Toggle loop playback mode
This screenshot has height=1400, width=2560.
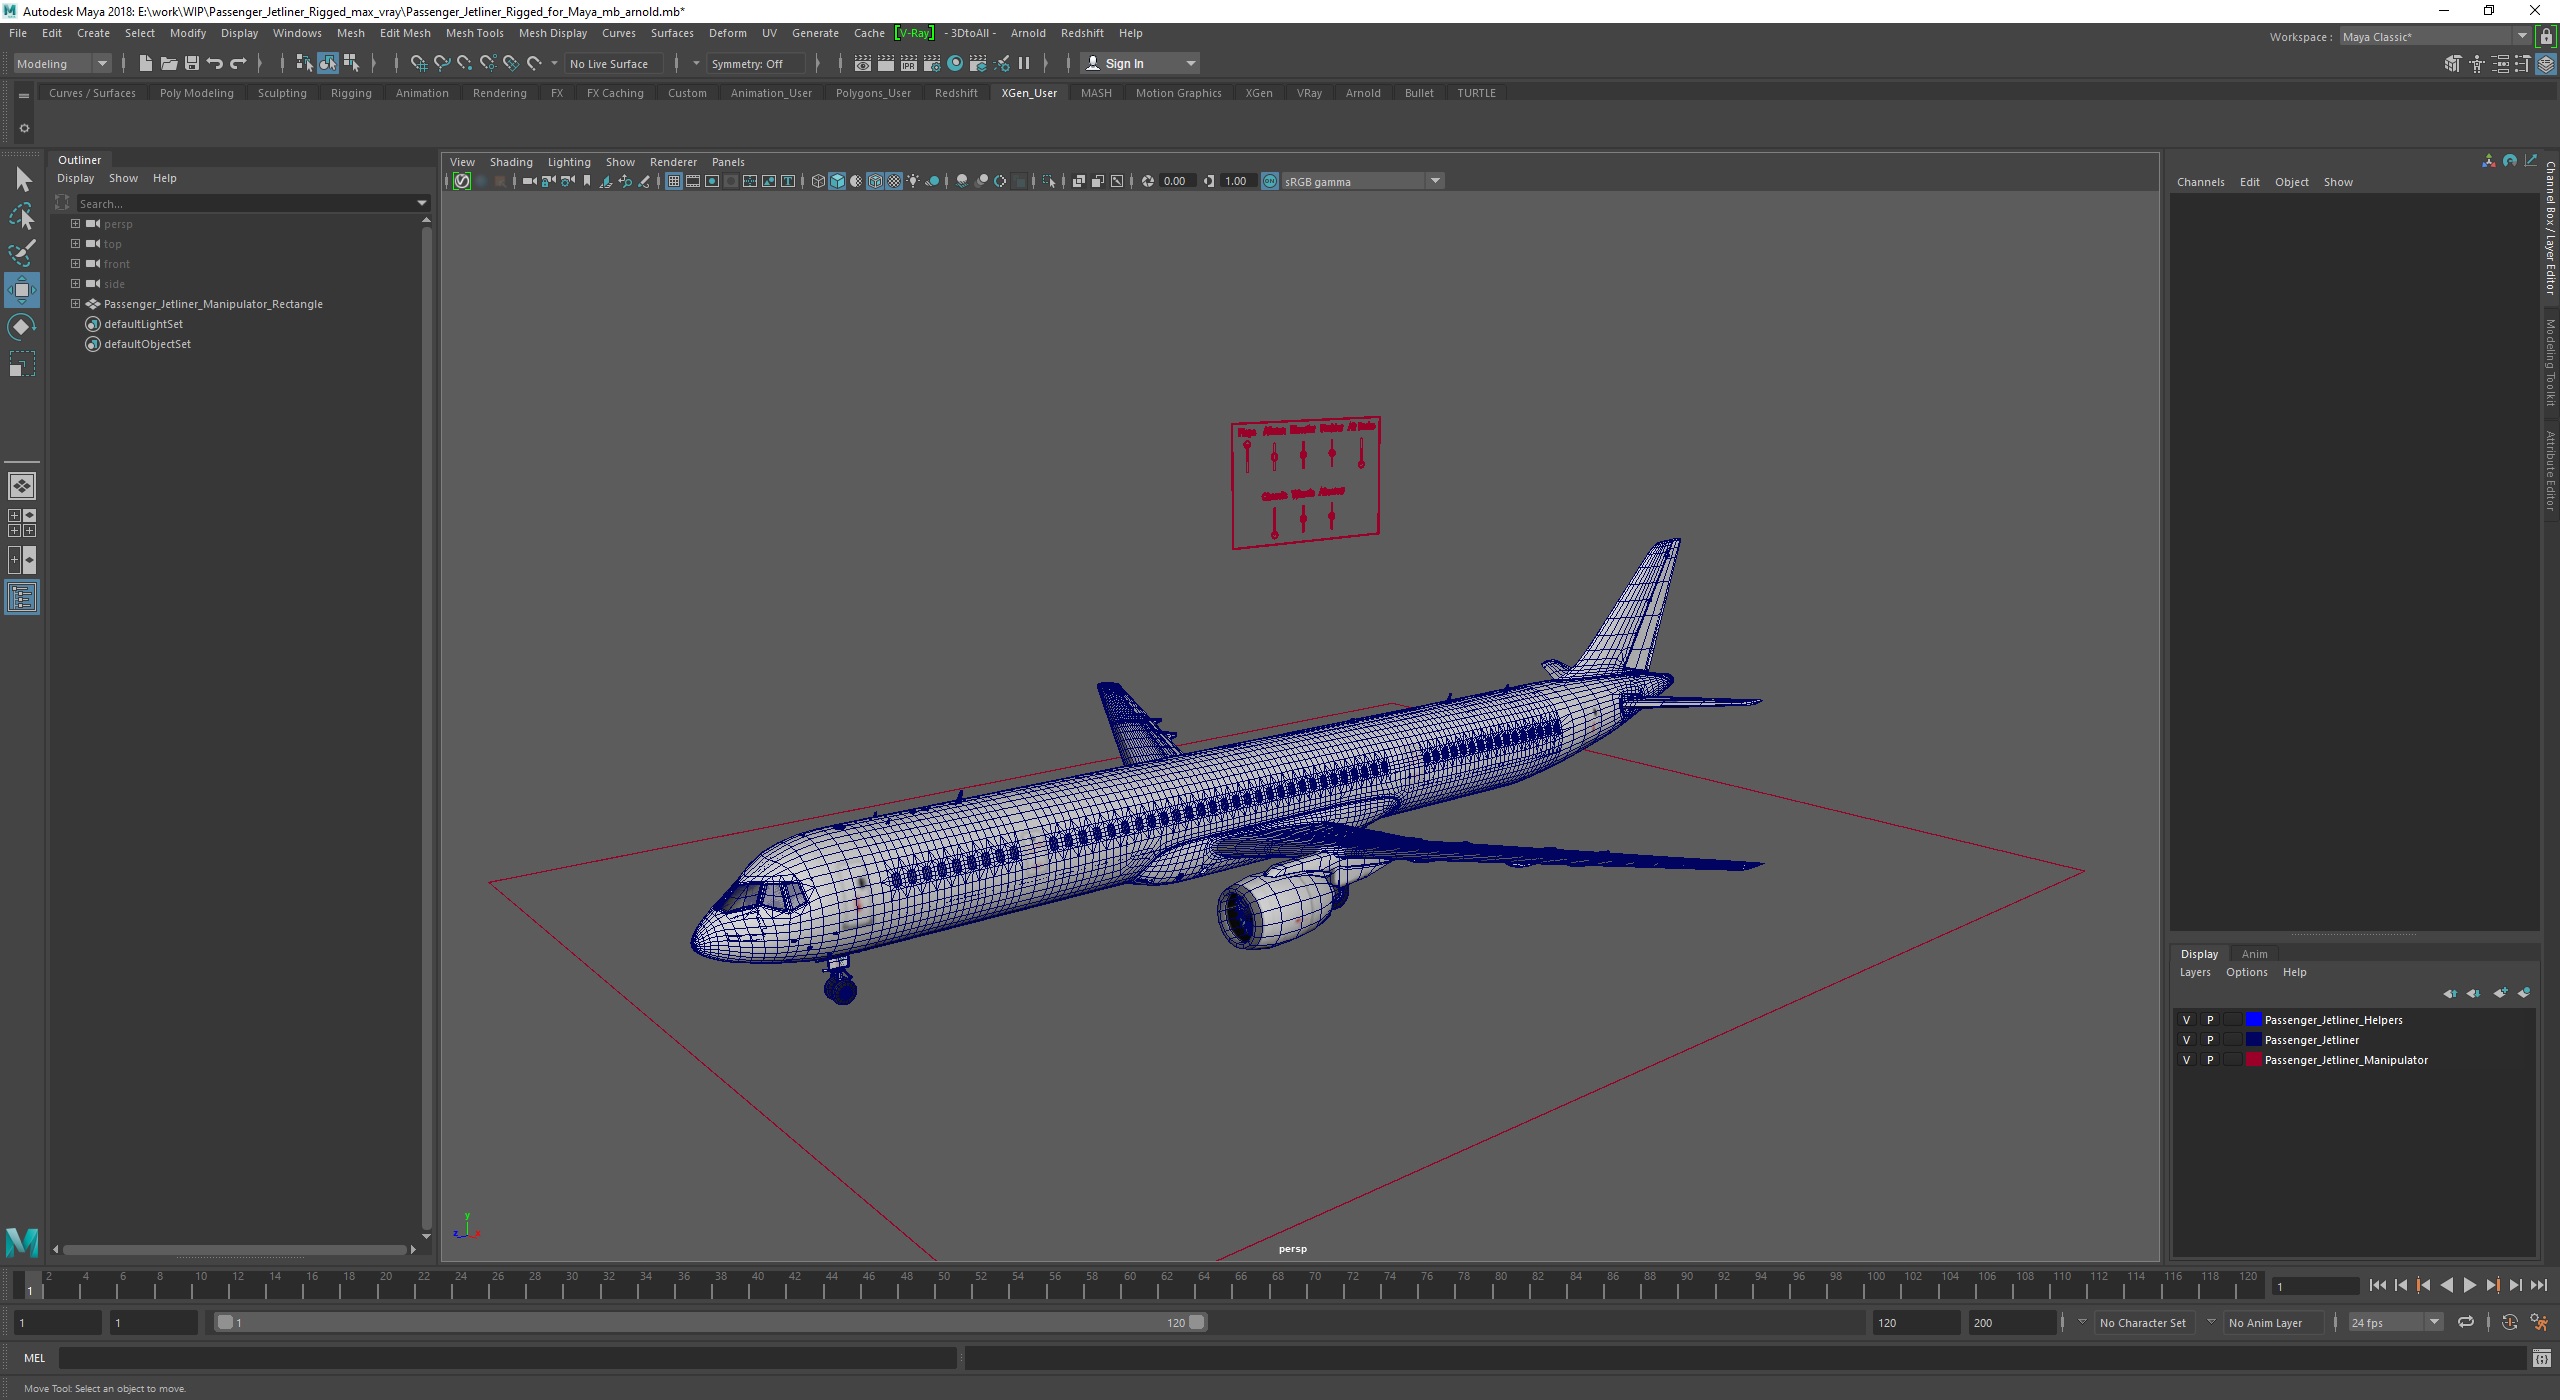pyautogui.click(x=2466, y=1322)
